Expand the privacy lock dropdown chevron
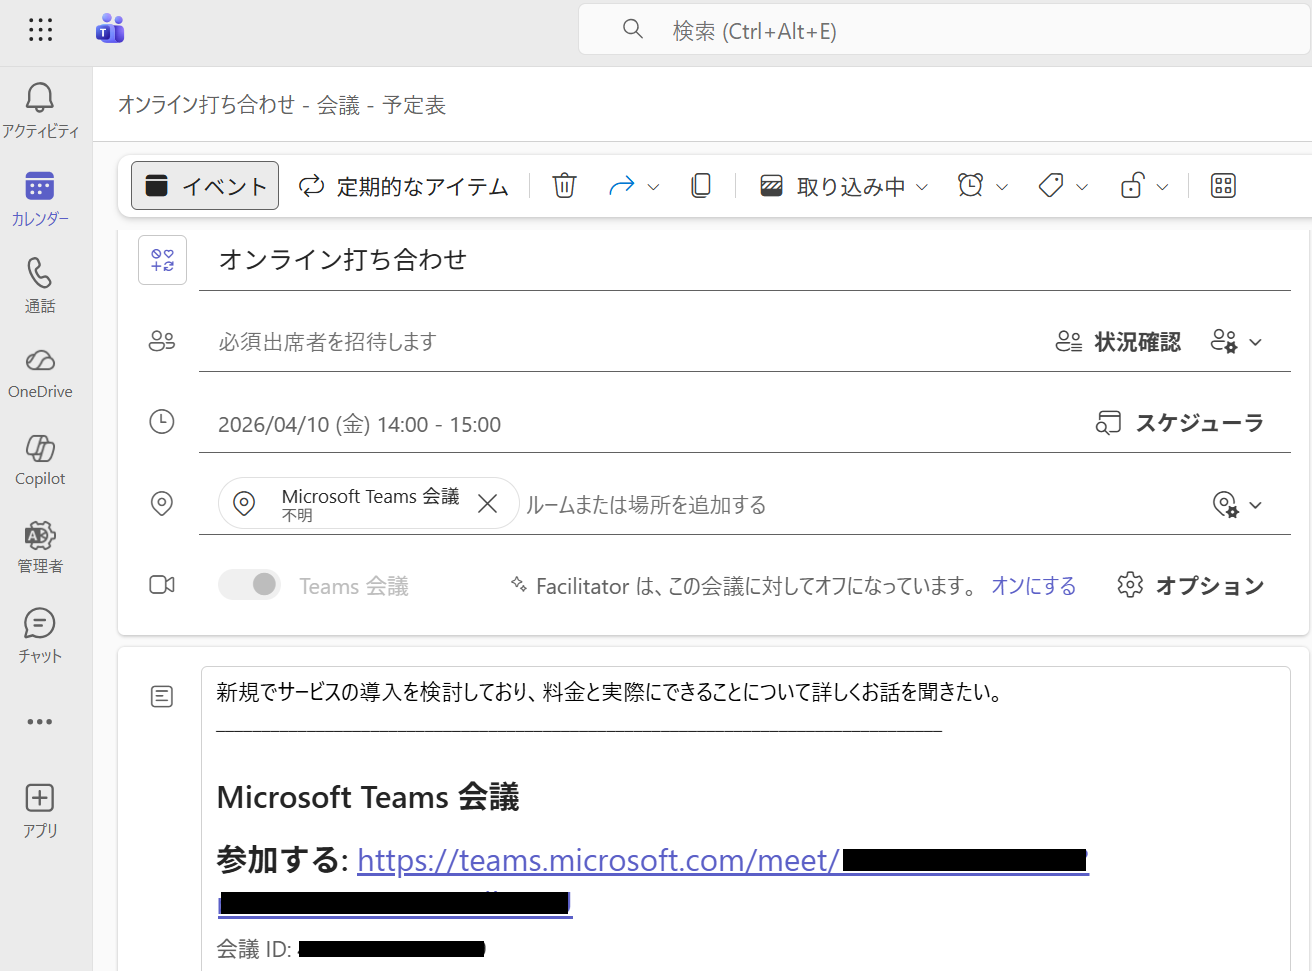The image size is (1312, 971). 1162,187
